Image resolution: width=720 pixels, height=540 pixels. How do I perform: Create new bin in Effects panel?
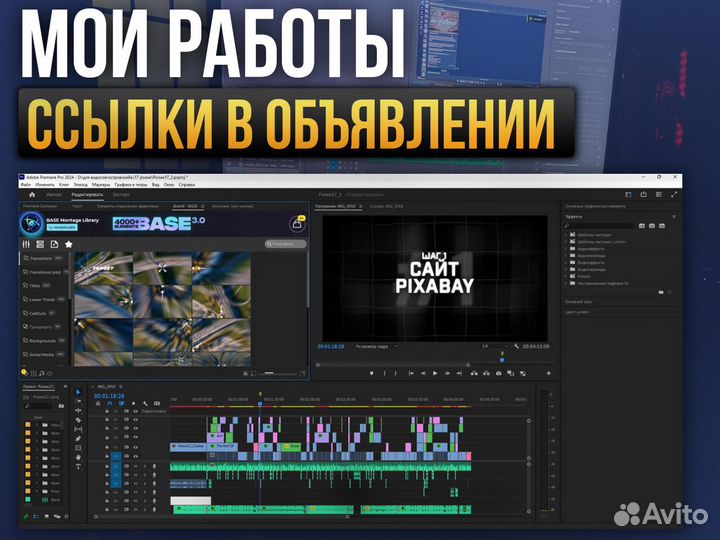point(661,292)
